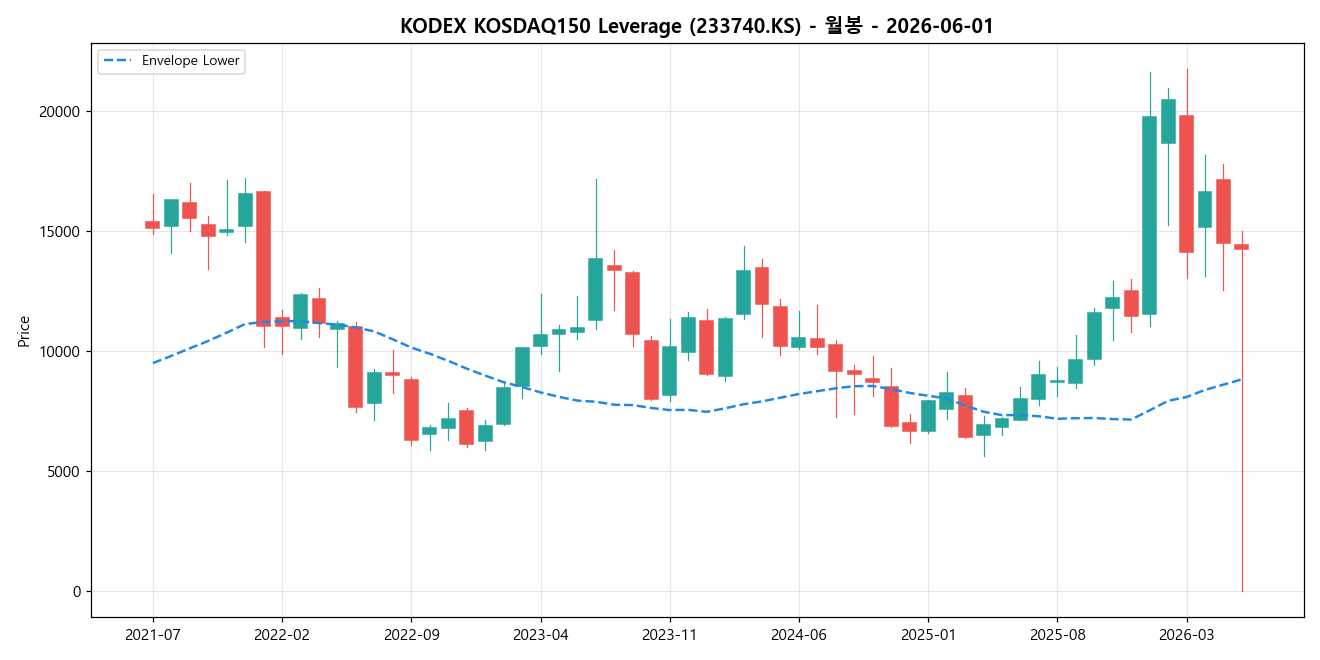Click the last candle's long lower wick

pyautogui.click(x=1242, y=420)
